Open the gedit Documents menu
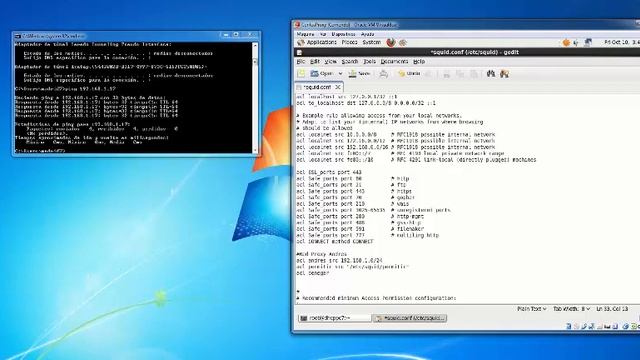 394,62
